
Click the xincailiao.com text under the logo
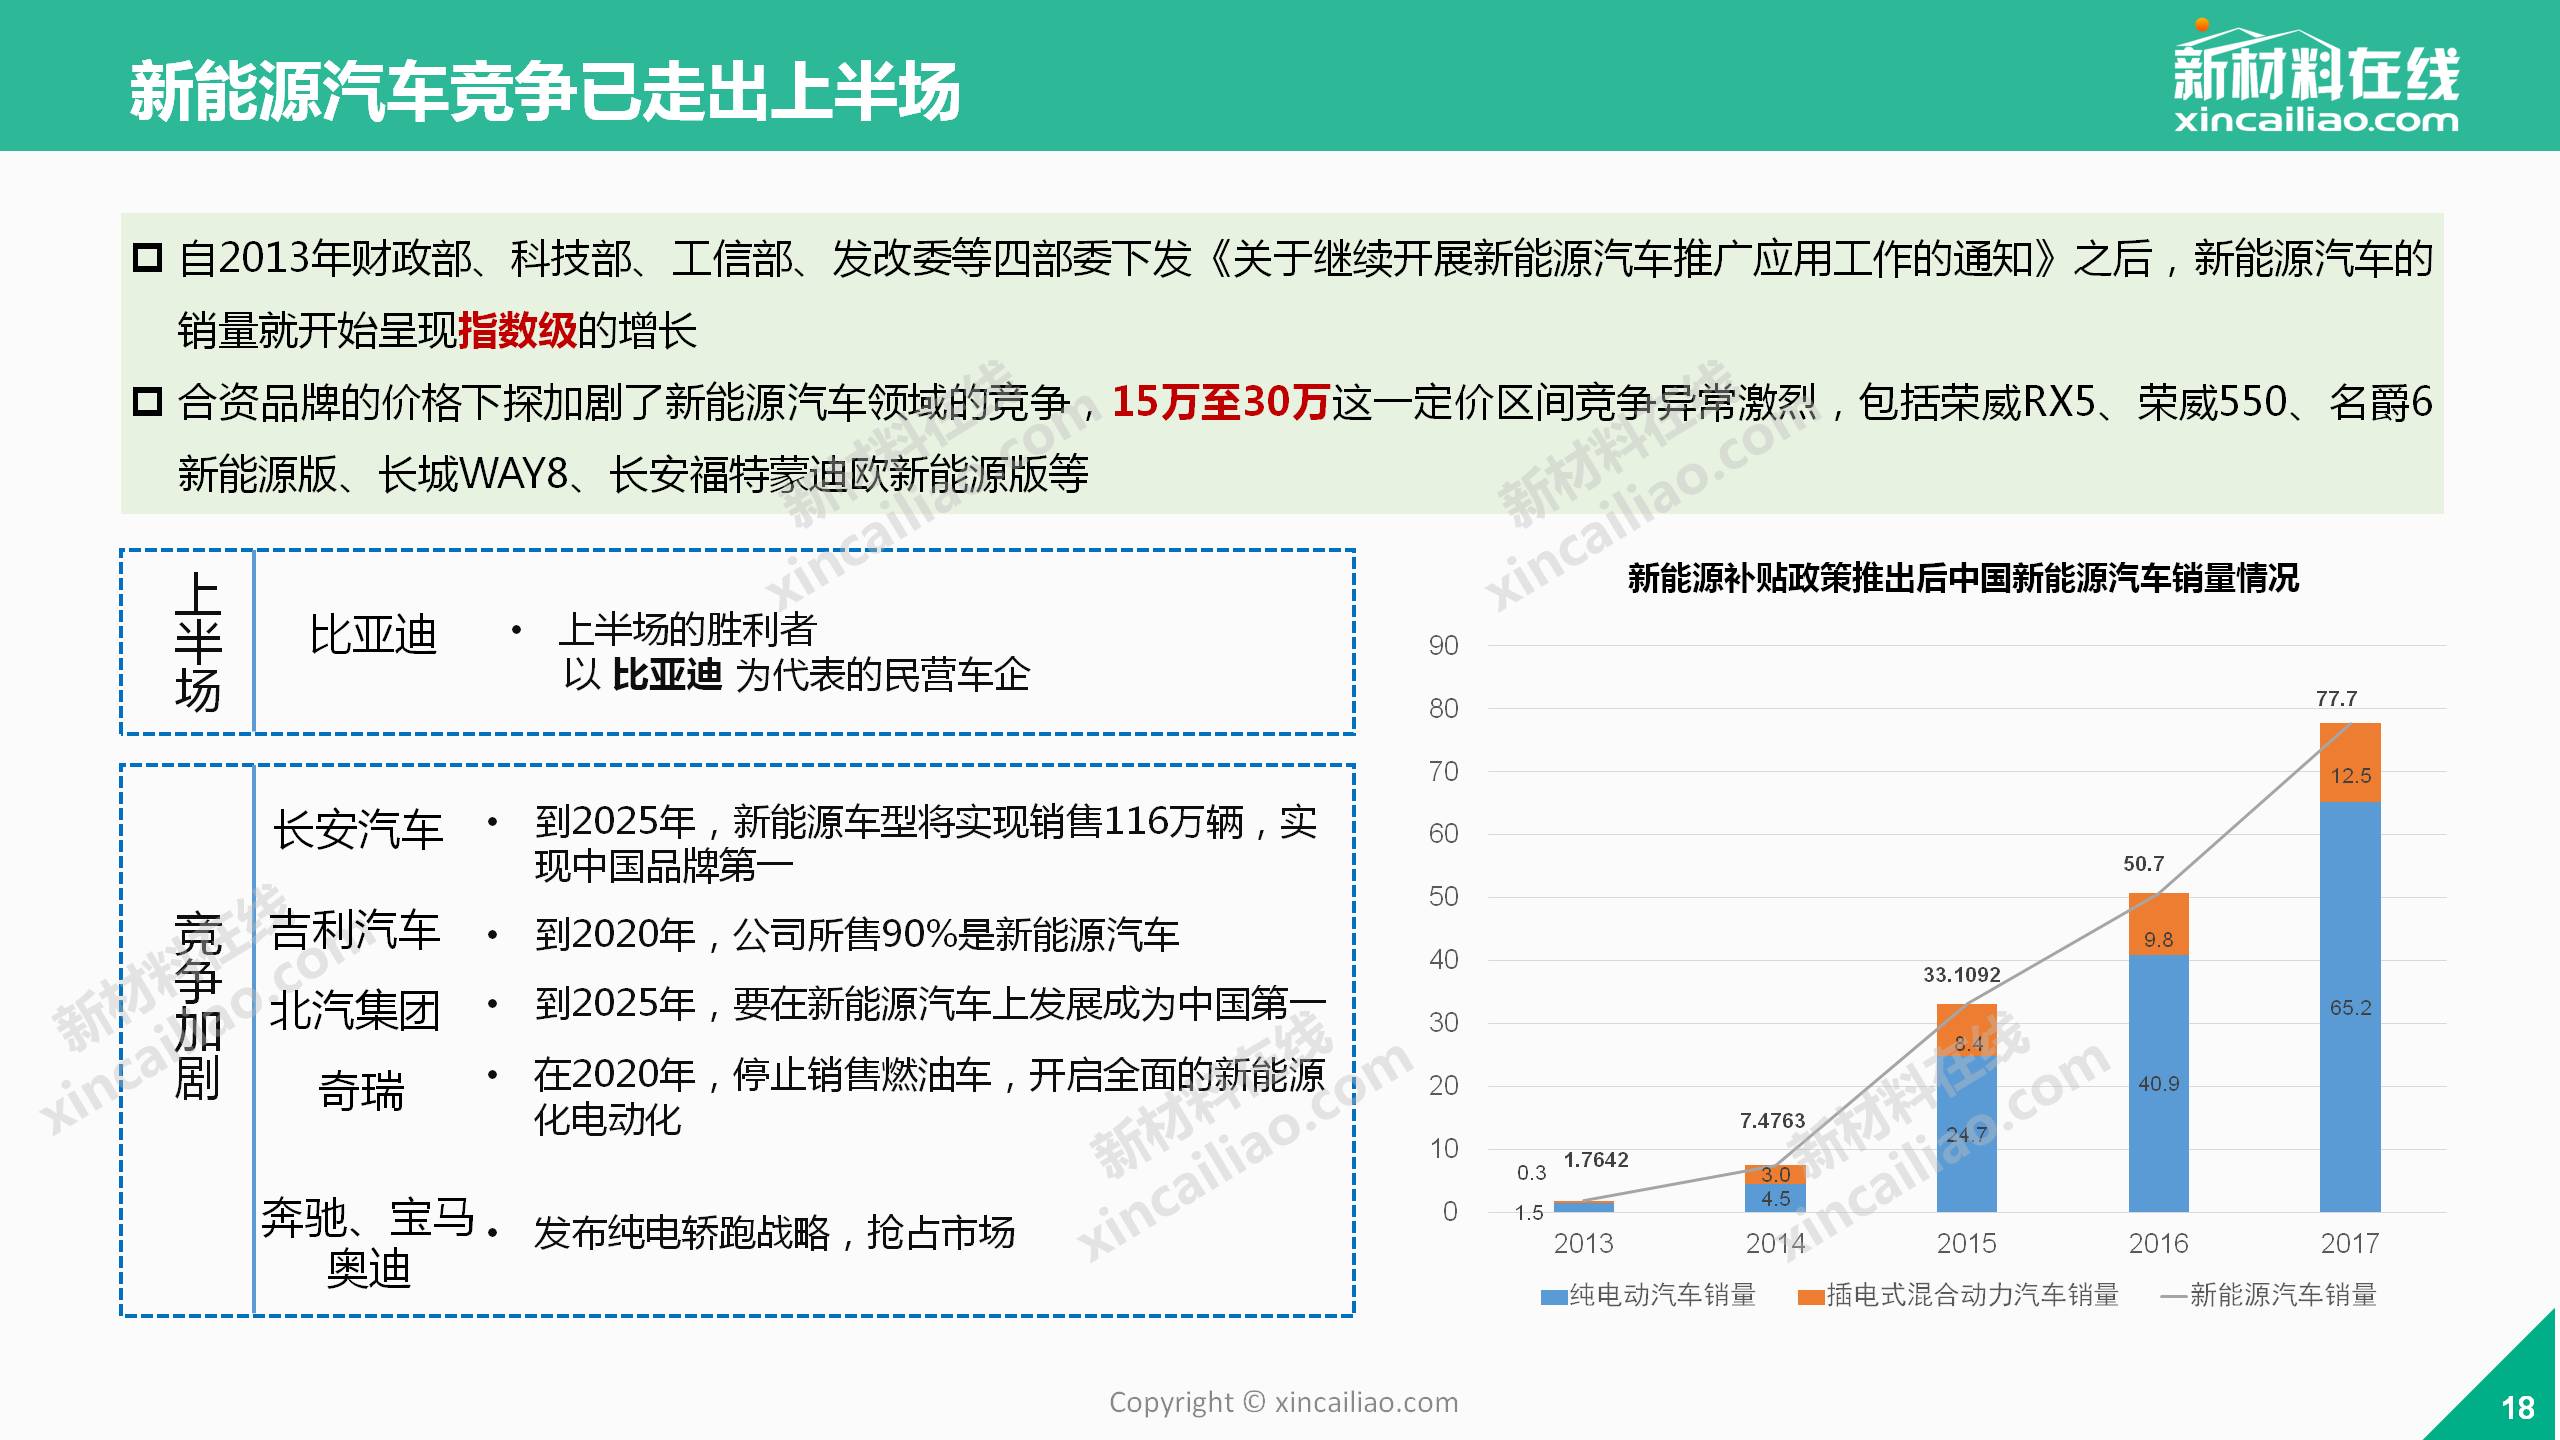click(x=2315, y=122)
